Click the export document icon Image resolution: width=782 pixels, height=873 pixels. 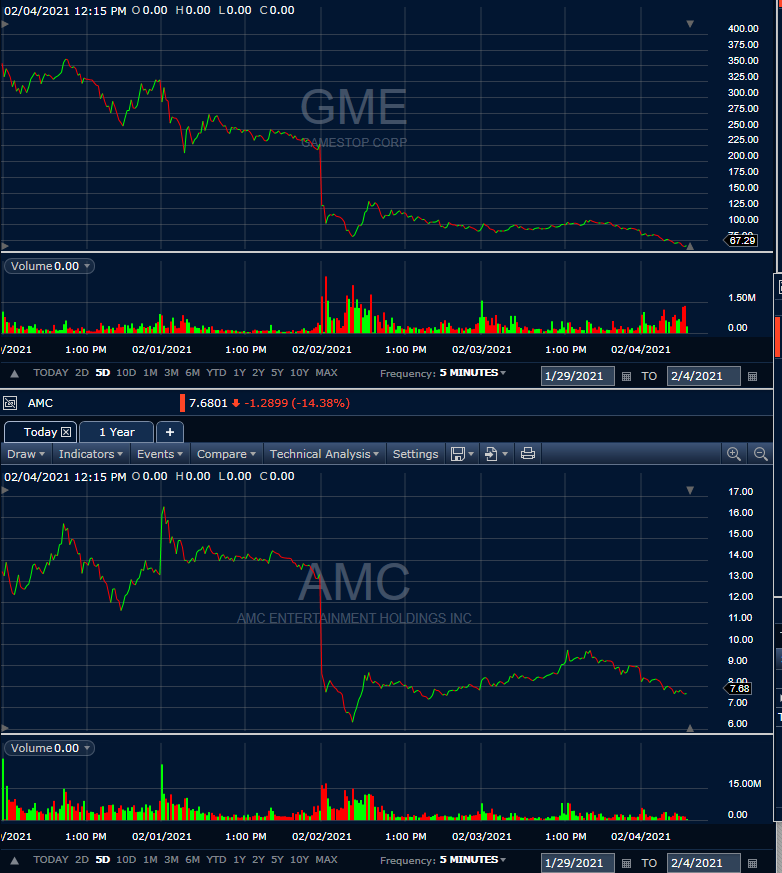click(x=491, y=454)
